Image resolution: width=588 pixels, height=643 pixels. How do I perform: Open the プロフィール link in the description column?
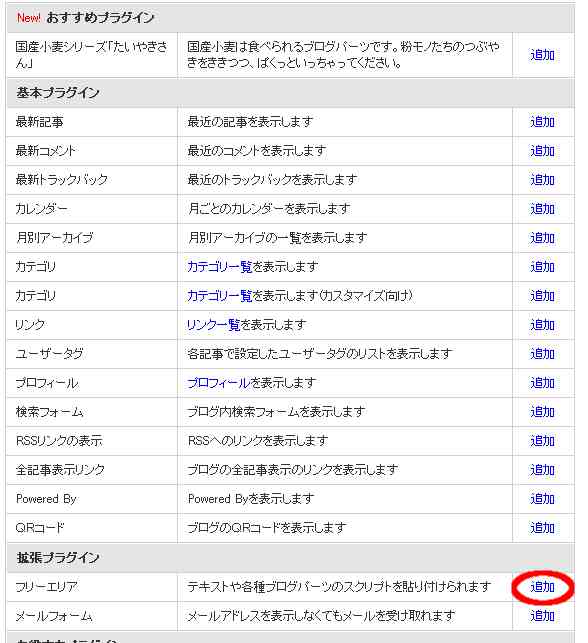218,383
